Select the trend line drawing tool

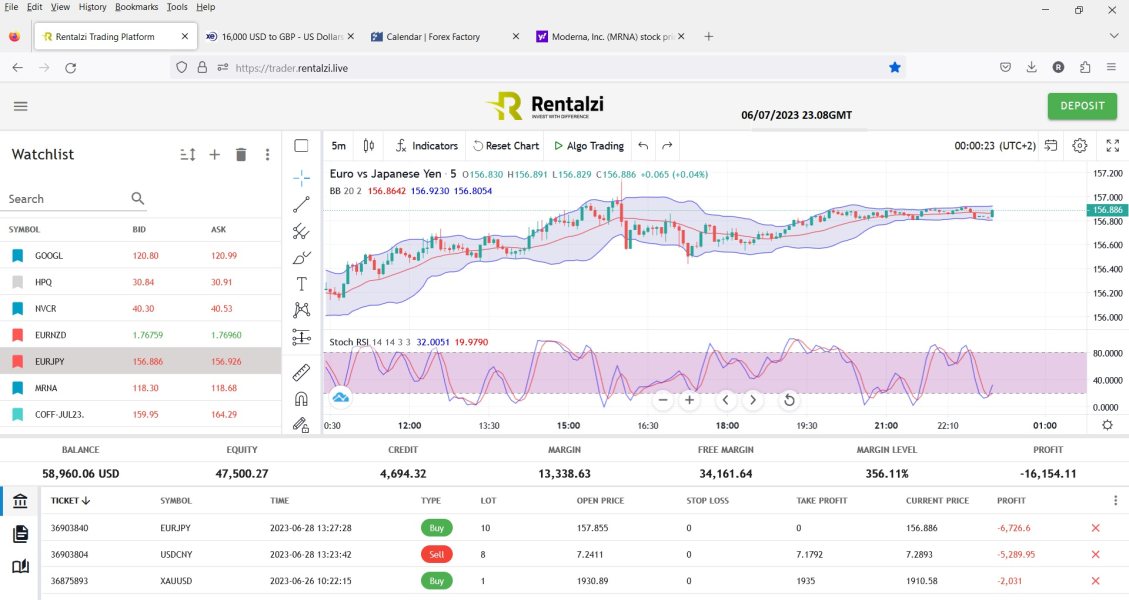click(301, 204)
